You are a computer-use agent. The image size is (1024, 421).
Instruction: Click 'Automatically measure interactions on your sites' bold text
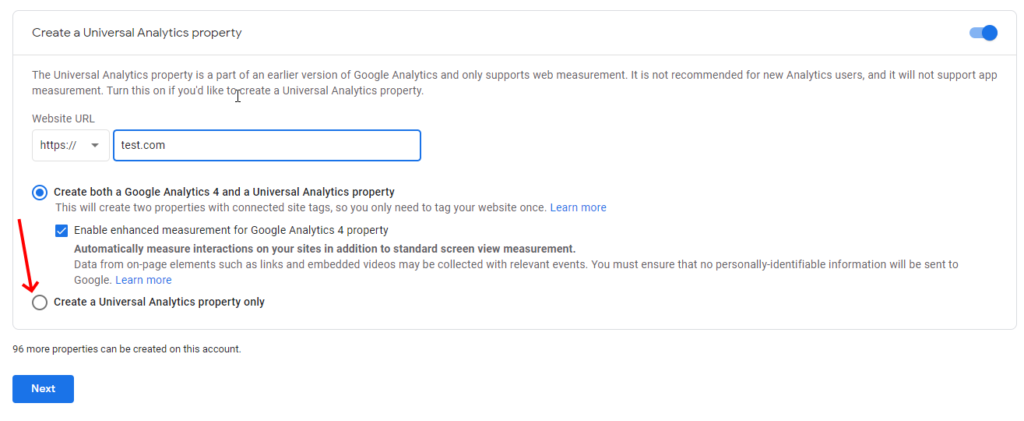(x=325, y=249)
